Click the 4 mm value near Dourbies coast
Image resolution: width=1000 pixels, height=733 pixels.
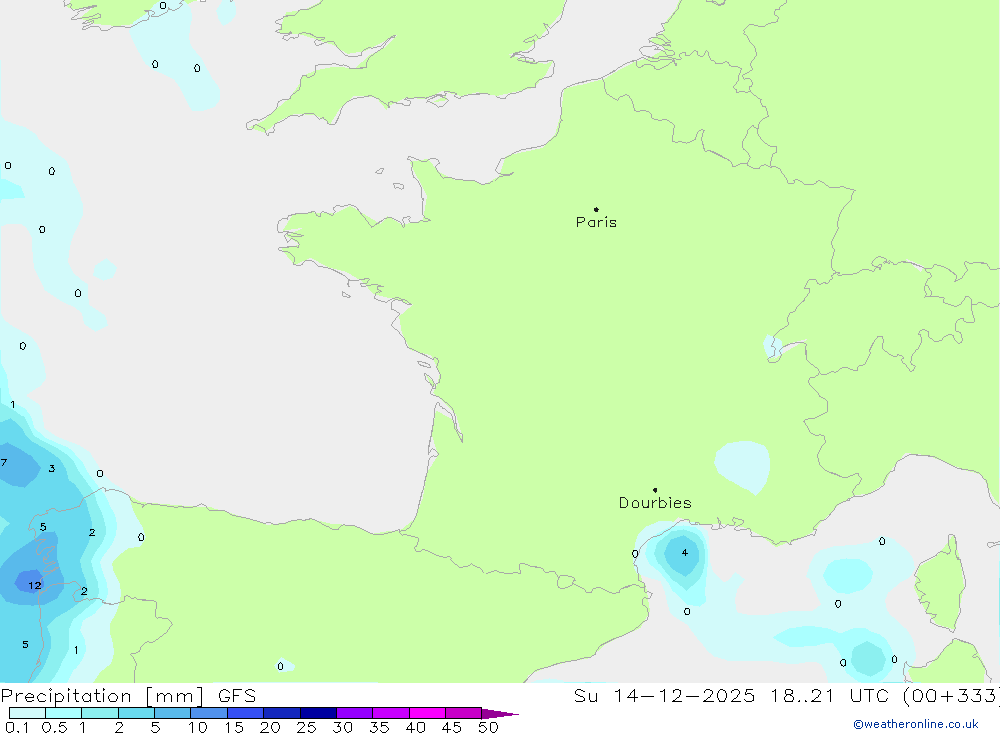(x=684, y=552)
